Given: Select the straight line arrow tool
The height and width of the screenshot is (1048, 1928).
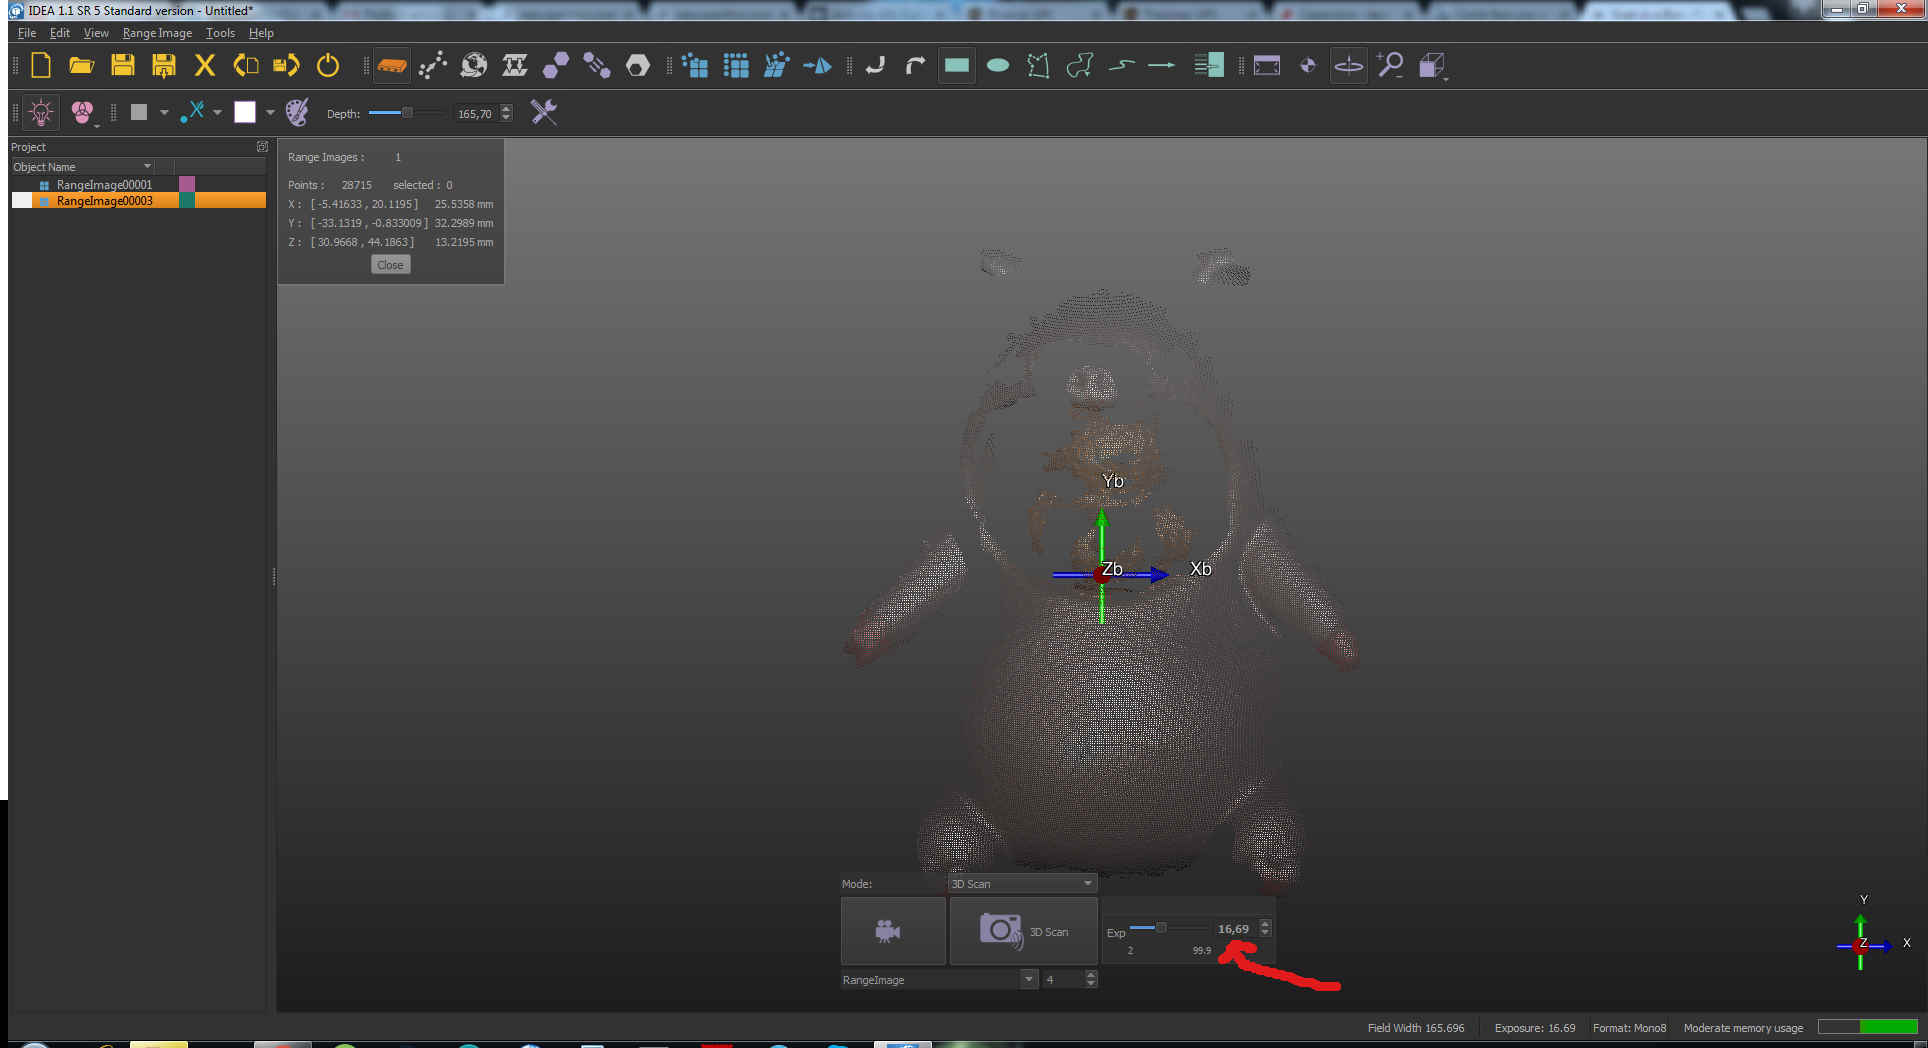Looking at the screenshot, I should click(1161, 66).
